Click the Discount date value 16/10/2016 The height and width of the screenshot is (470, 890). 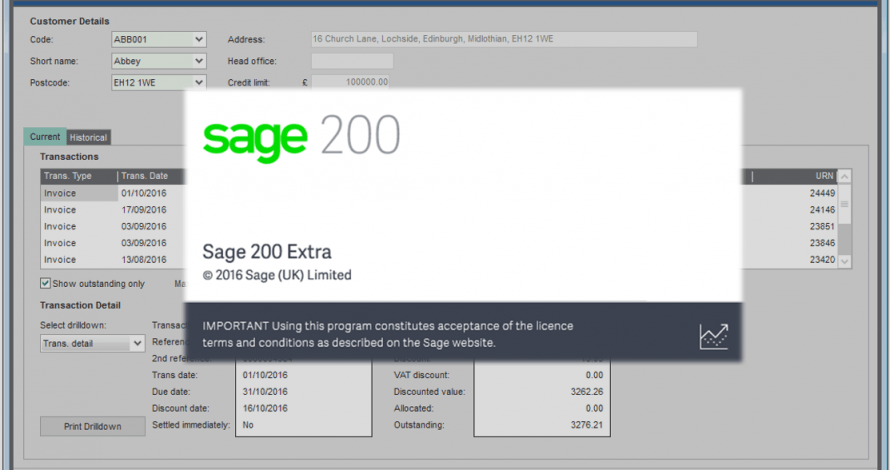click(265, 408)
